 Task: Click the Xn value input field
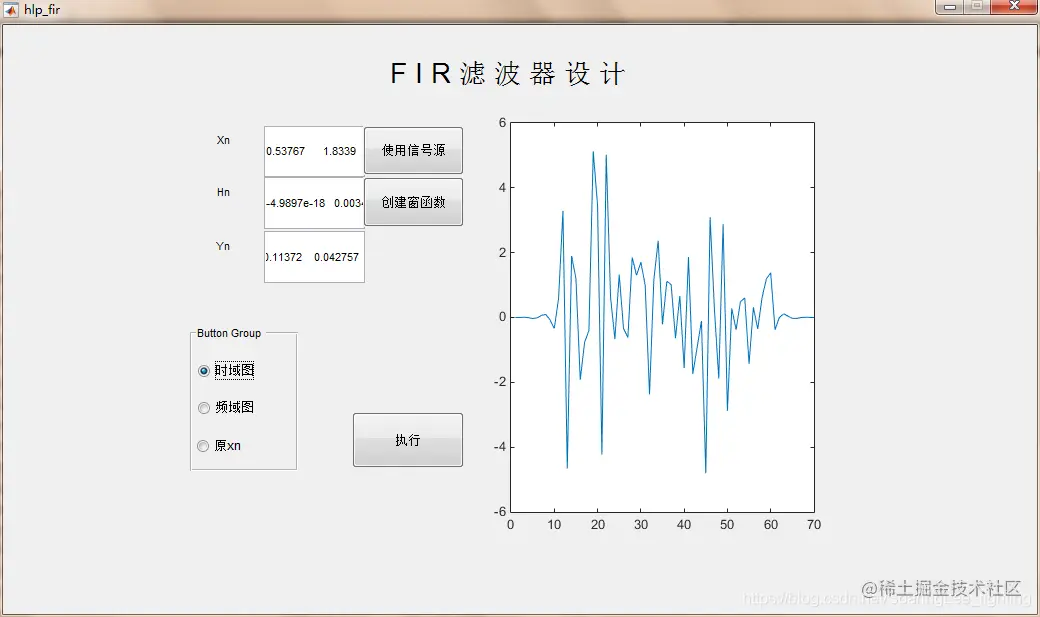click(314, 151)
